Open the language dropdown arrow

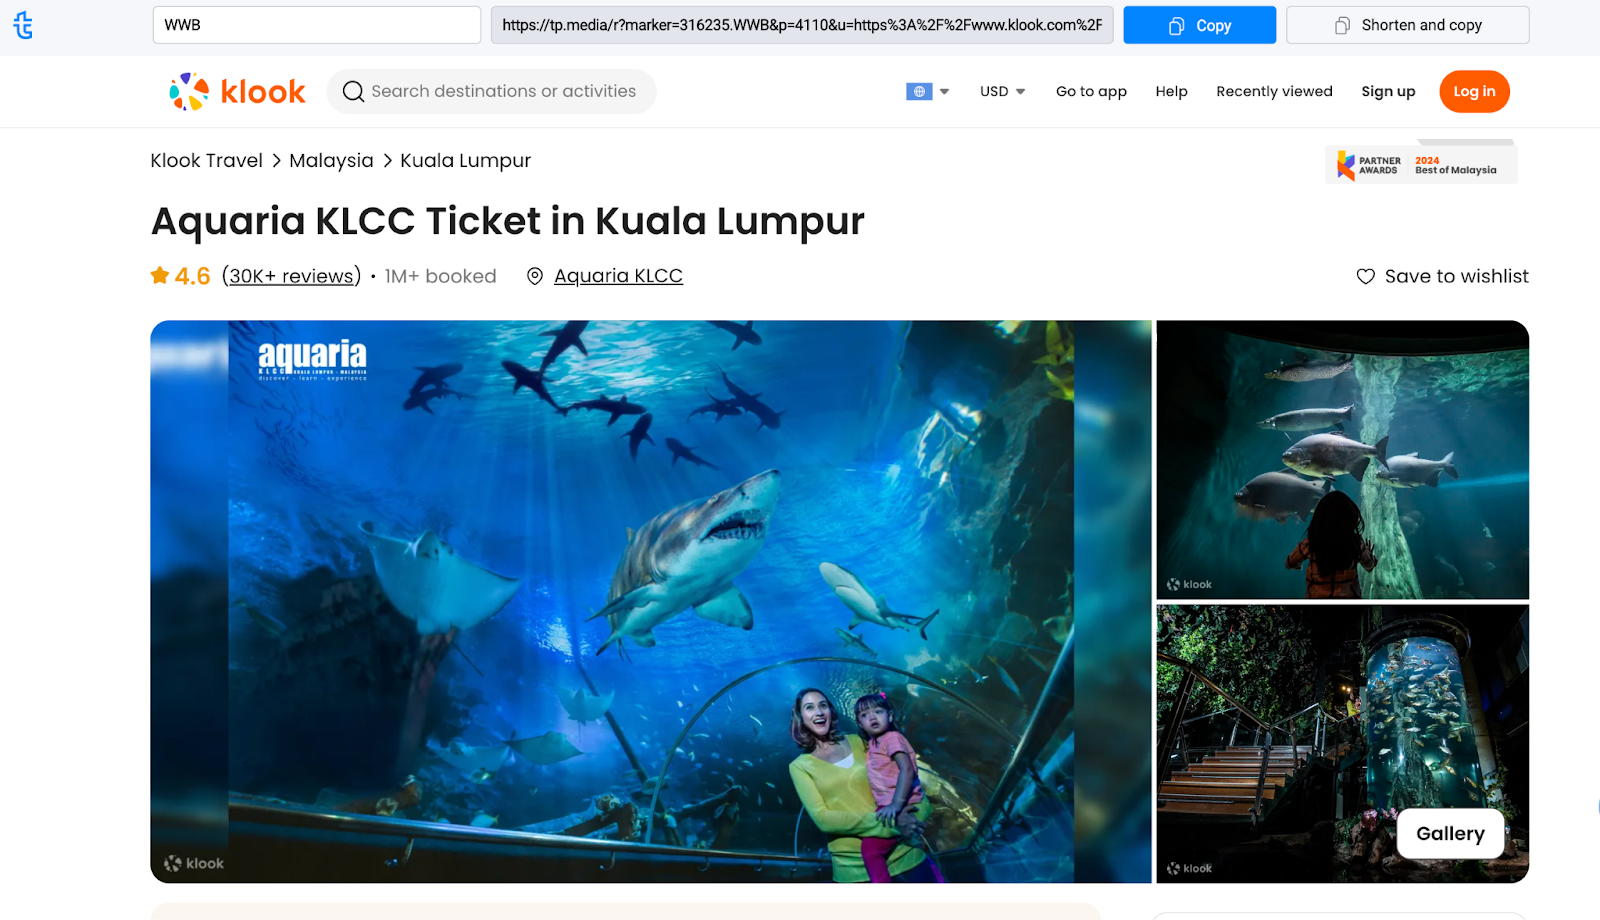pyautogui.click(x=944, y=92)
